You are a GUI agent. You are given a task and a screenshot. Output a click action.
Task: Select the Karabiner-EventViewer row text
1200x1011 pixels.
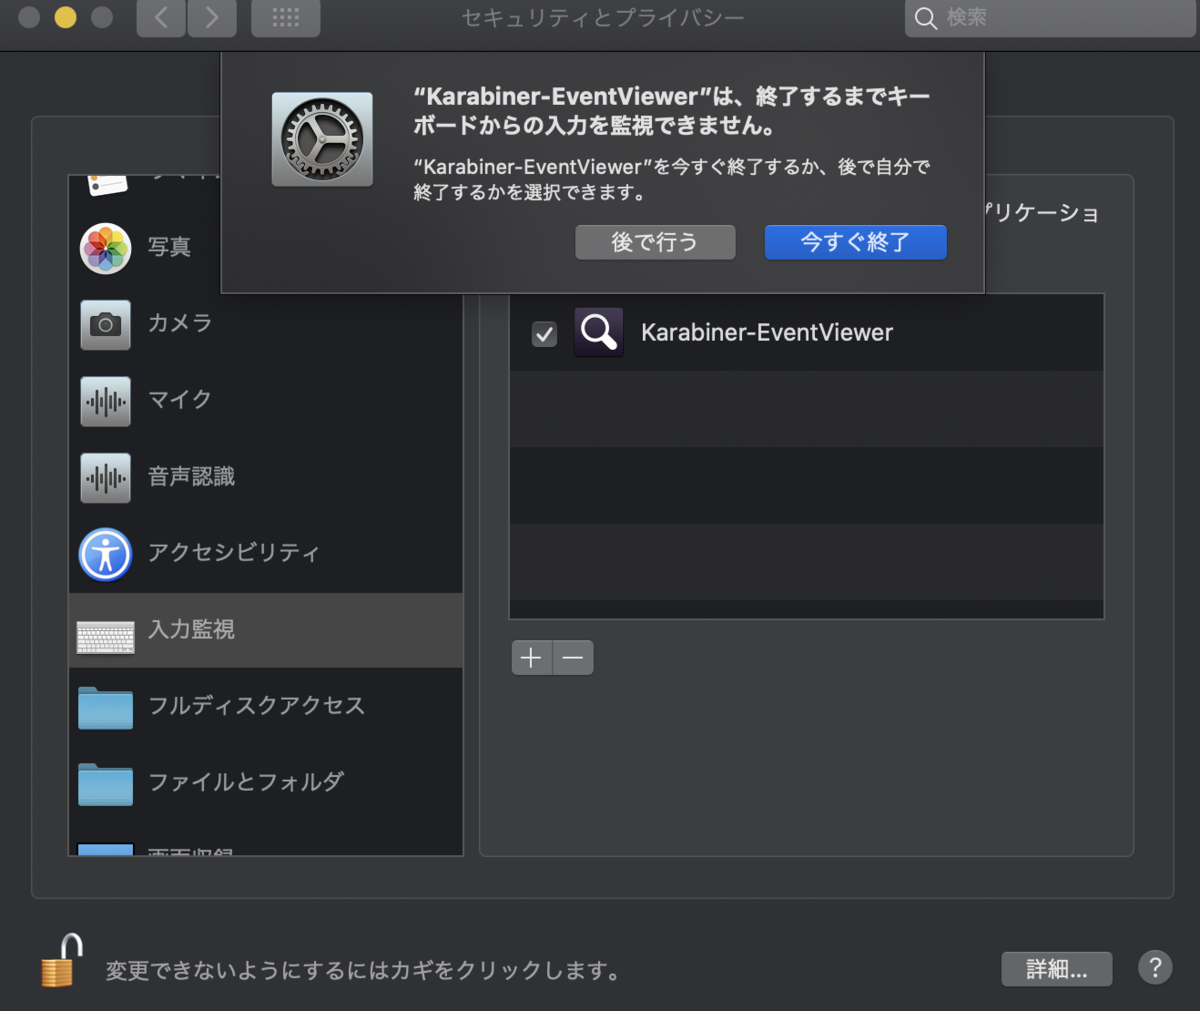(x=767, y=332)
